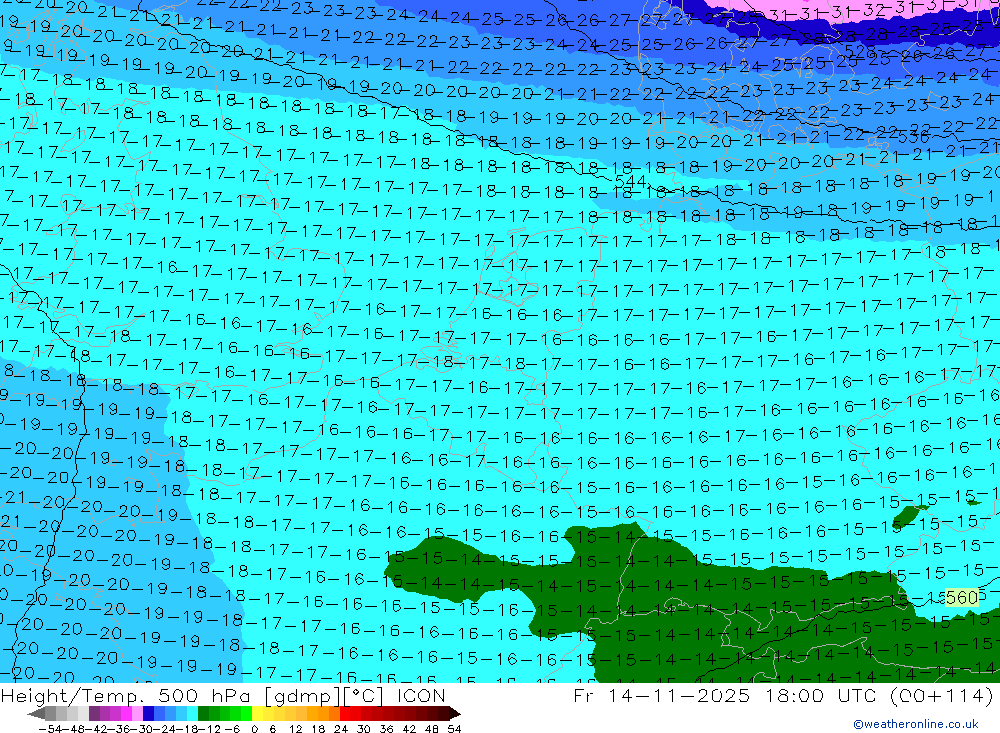Click the 560 height contour label

[x=961, y=598]
